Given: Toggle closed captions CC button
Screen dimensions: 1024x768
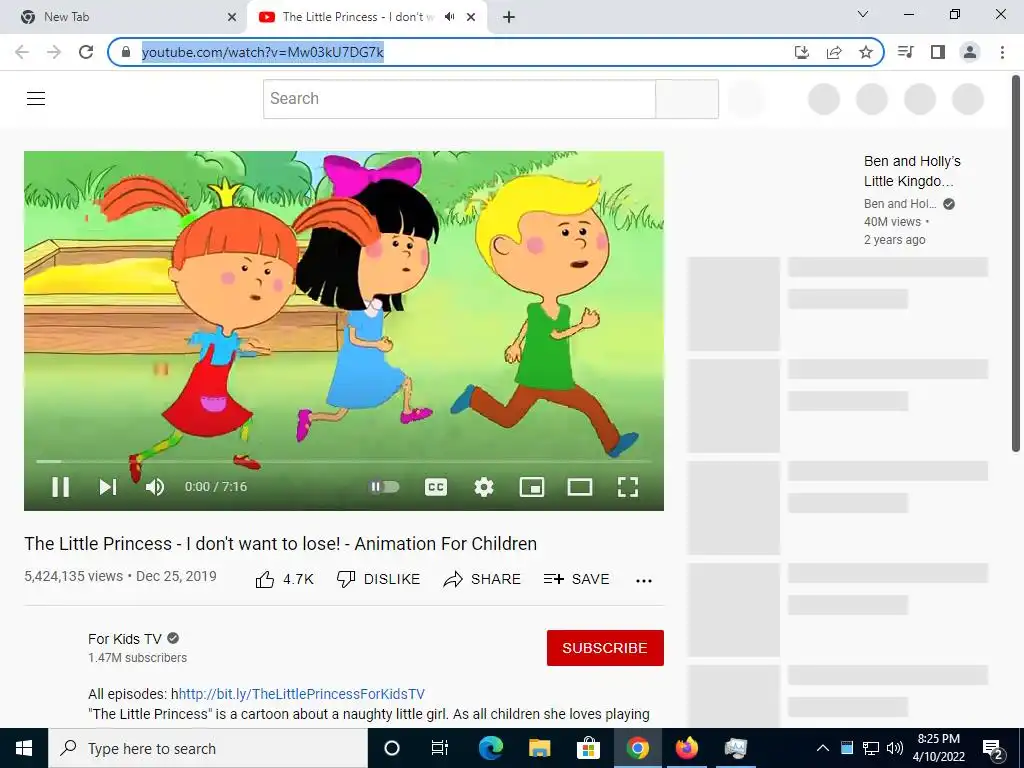Looking at the screenshot, I should pos(436,487).
